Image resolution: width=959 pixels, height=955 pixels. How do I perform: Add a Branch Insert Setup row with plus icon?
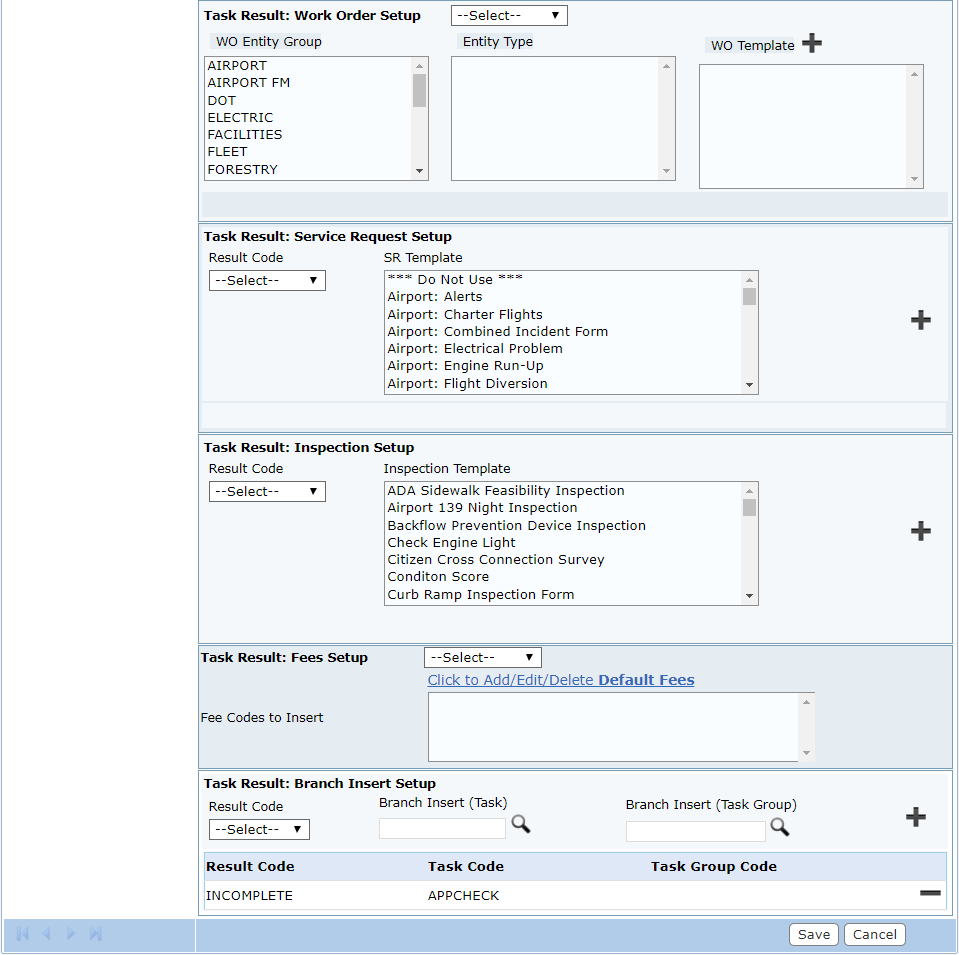(x=916, y=817)
